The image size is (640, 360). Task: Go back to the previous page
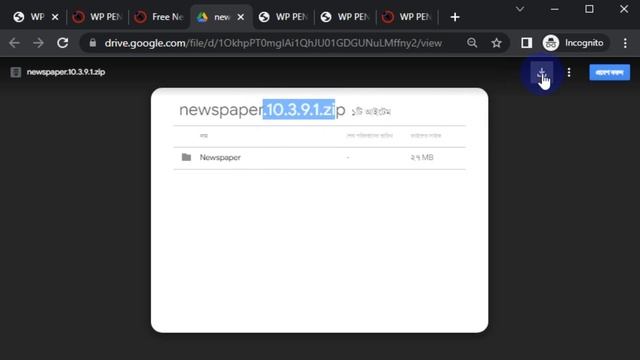tap(14, 43)
